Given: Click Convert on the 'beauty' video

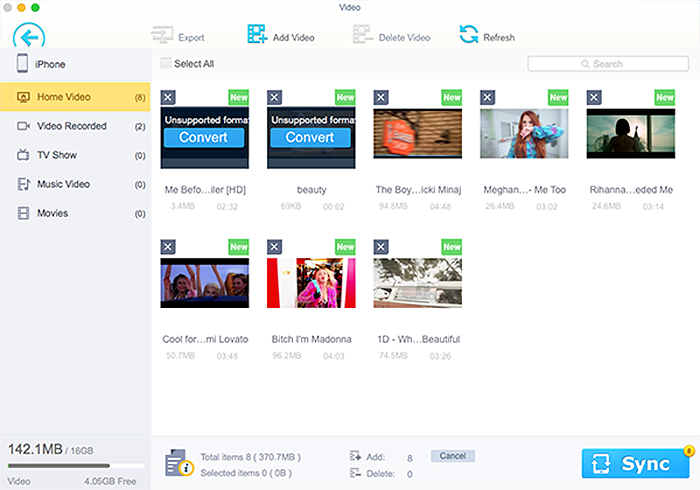Looking at the screenshot, I should click(x=310, y=137).
